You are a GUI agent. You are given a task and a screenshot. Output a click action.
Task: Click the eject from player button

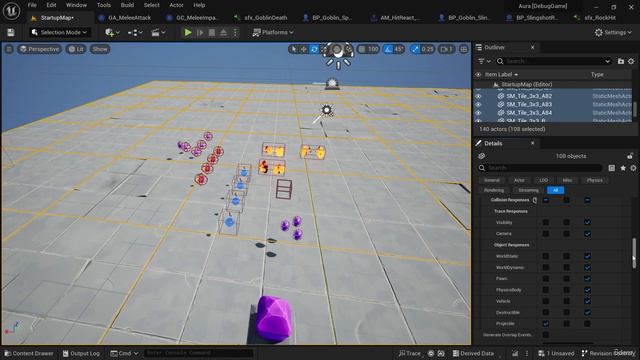tap(223, 32)
